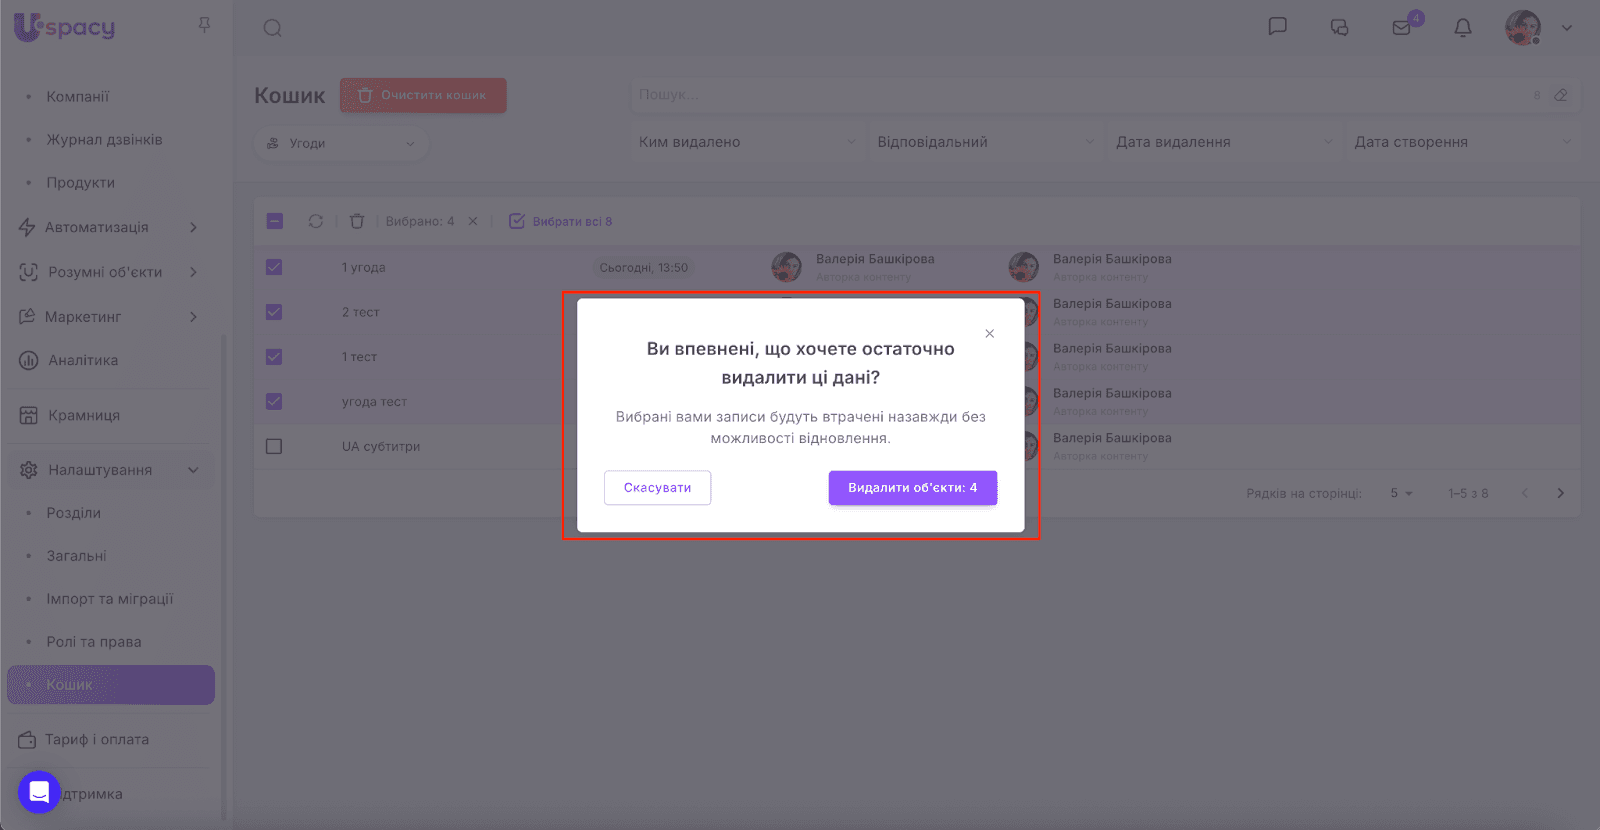Uncheck the угода тест row checkbox
The width and height of the screenshot is (1600, 830).
[x=274, y=401]
